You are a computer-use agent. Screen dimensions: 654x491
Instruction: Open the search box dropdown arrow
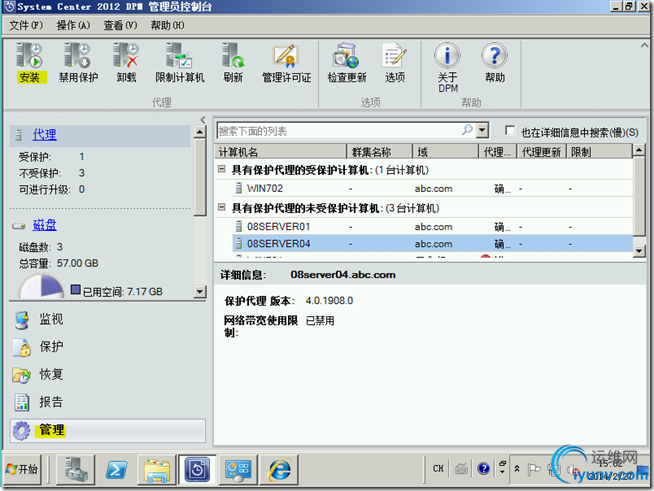tap(482, 130)
